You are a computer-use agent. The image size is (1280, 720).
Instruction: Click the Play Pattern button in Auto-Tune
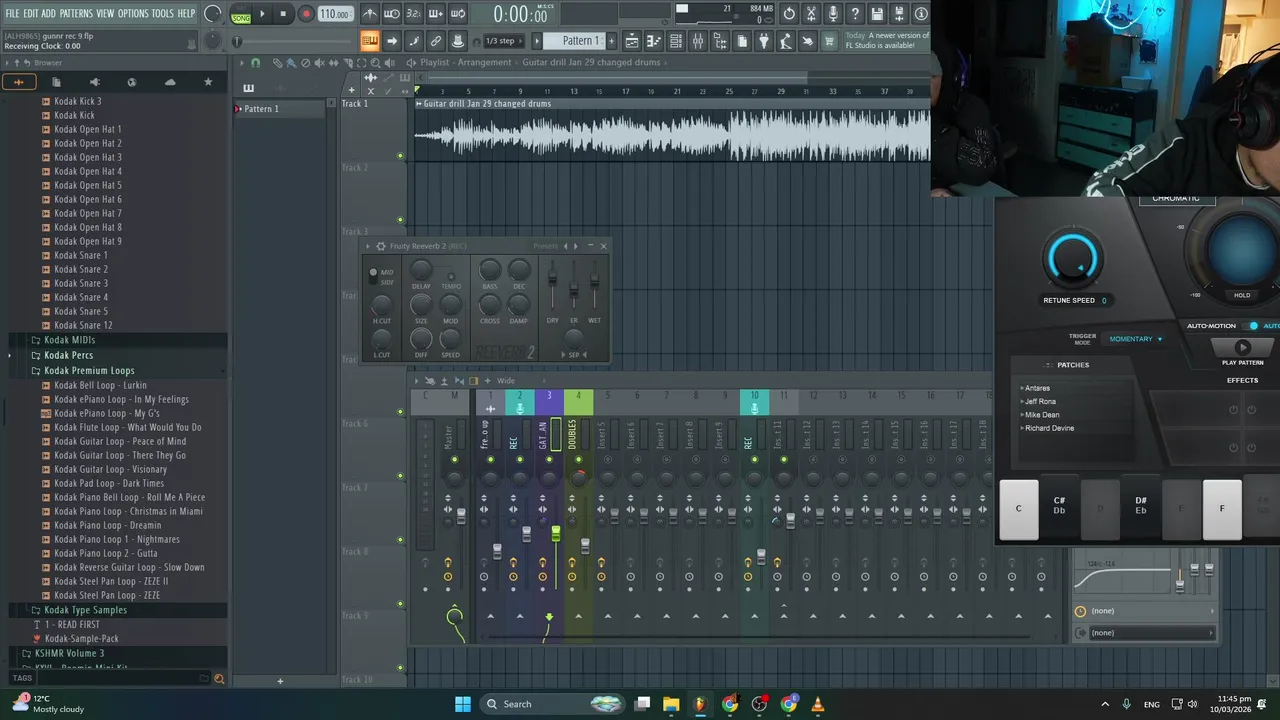[1243, 348]
